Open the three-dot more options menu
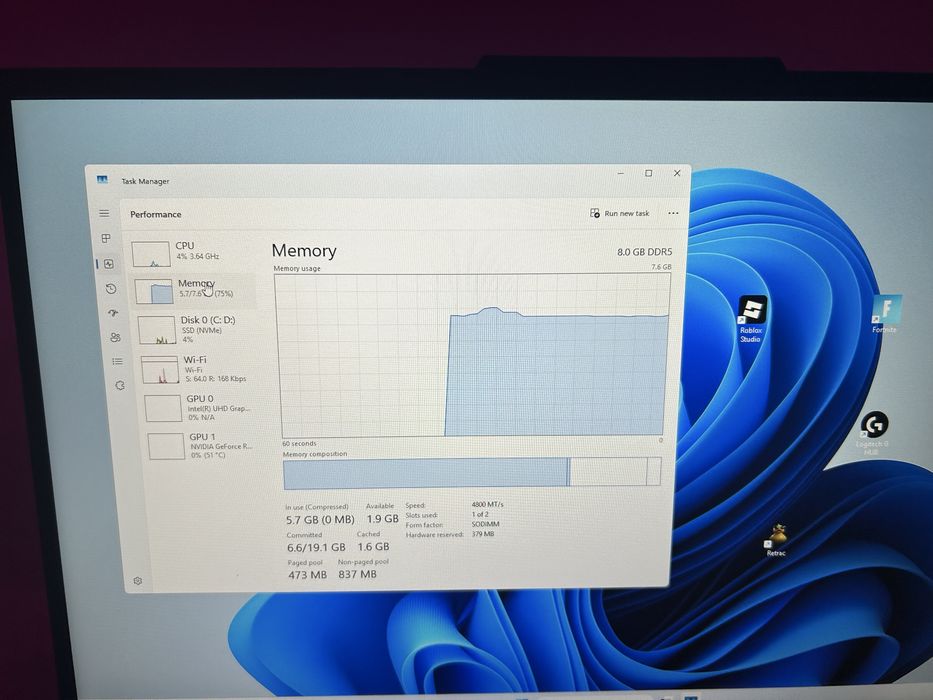 [673, 213]
